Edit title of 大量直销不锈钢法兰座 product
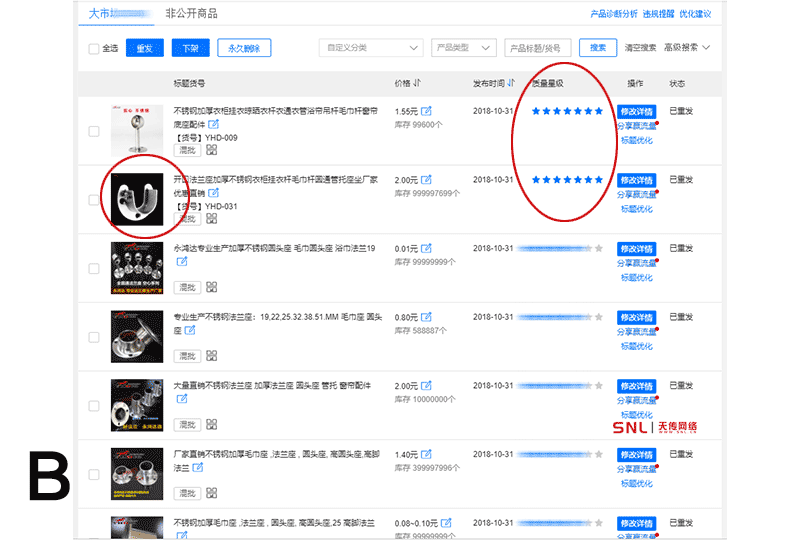800x540 pixels. (x=182, y=399)
